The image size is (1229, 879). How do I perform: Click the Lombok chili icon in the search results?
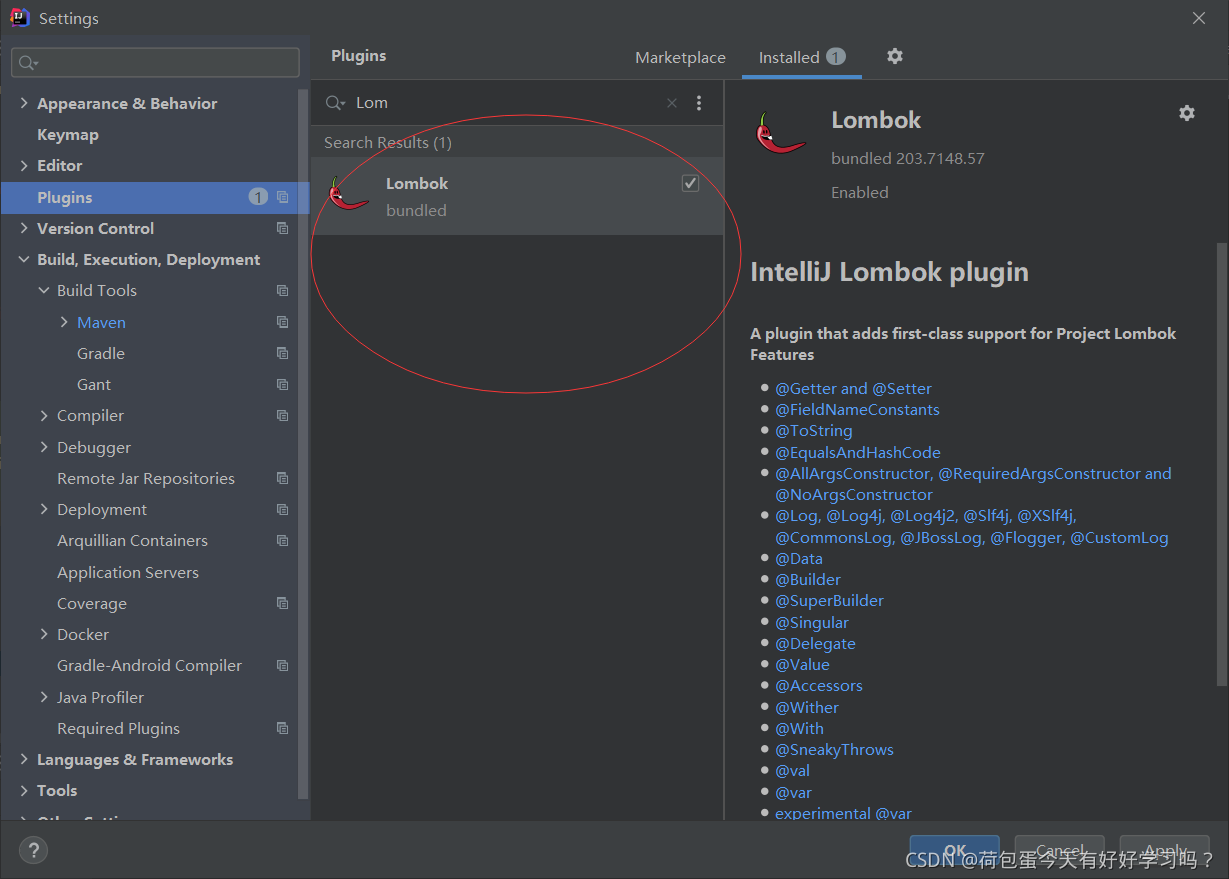(348, 193)
